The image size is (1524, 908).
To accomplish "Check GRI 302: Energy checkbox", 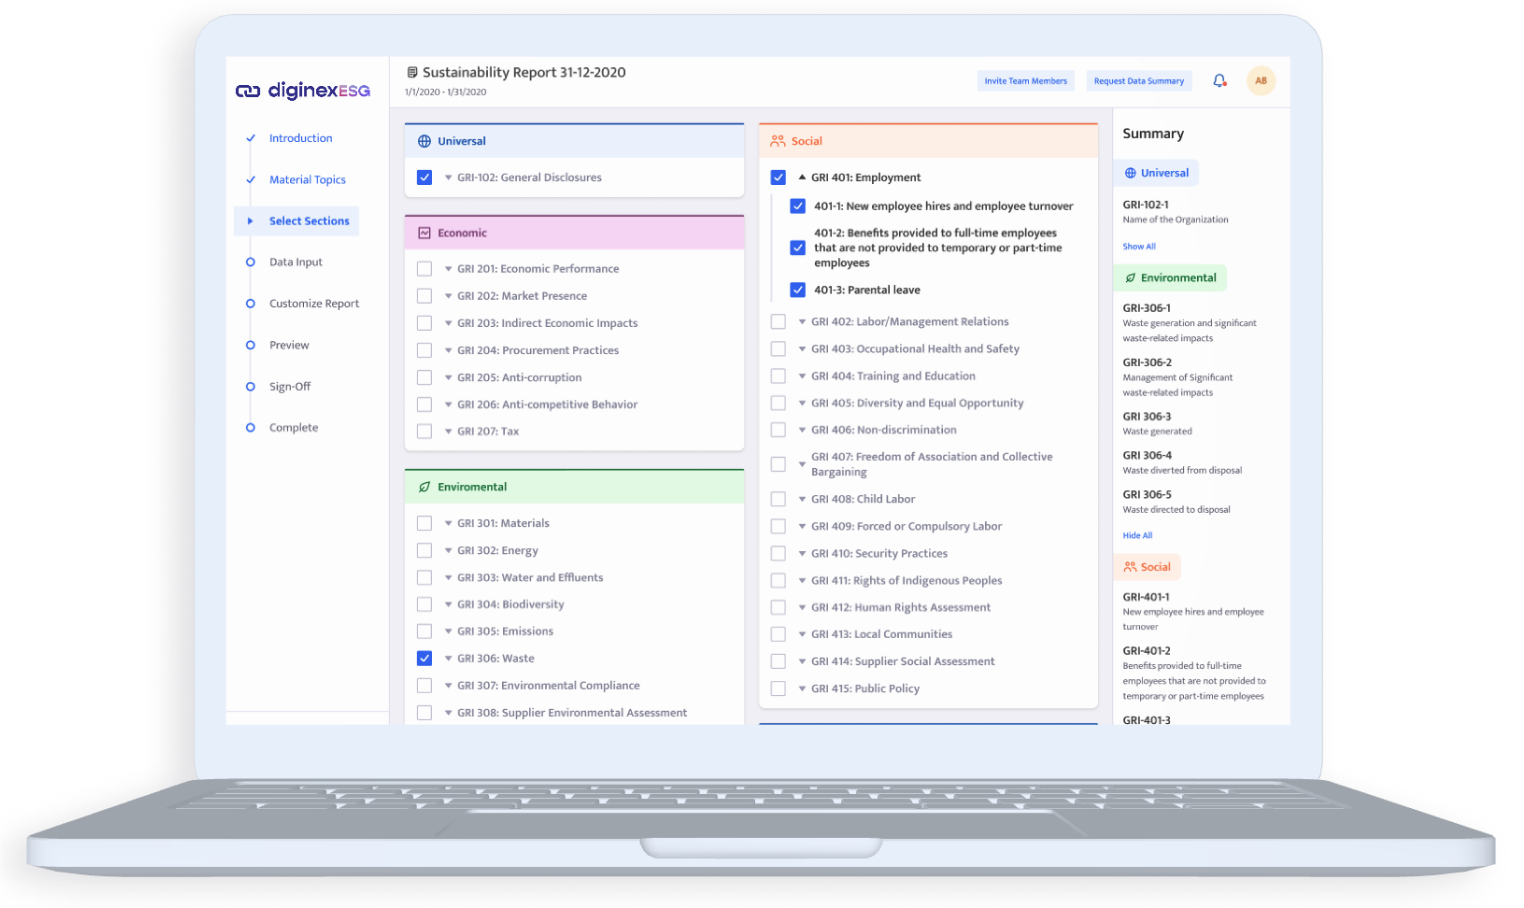I will (424, 551).
